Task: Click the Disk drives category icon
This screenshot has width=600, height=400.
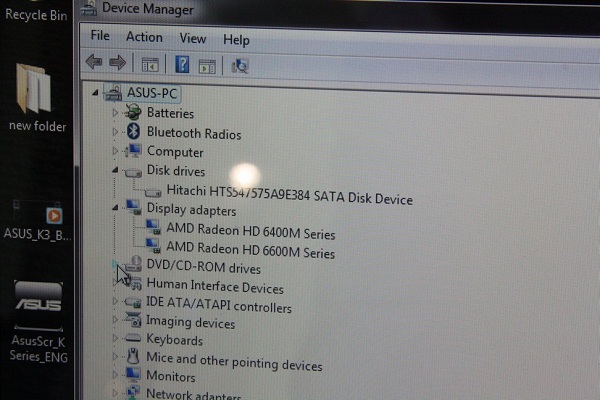Action: click(x=133, y=173)
